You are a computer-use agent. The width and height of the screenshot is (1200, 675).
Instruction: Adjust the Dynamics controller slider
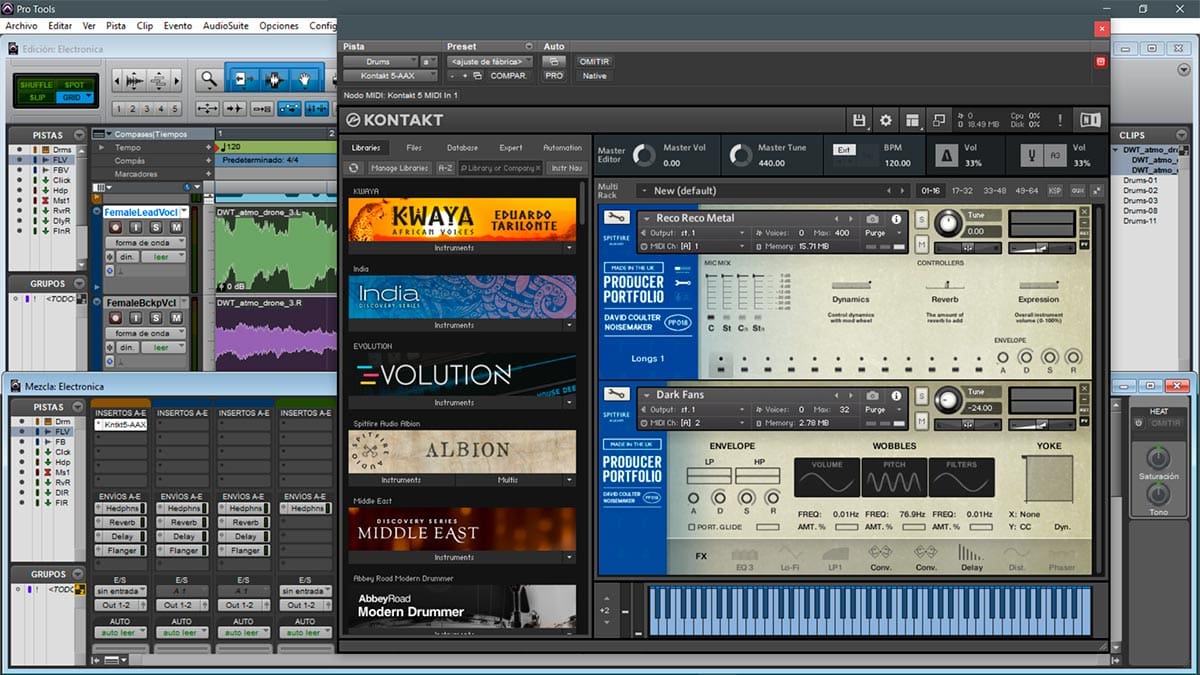(850, 284)
